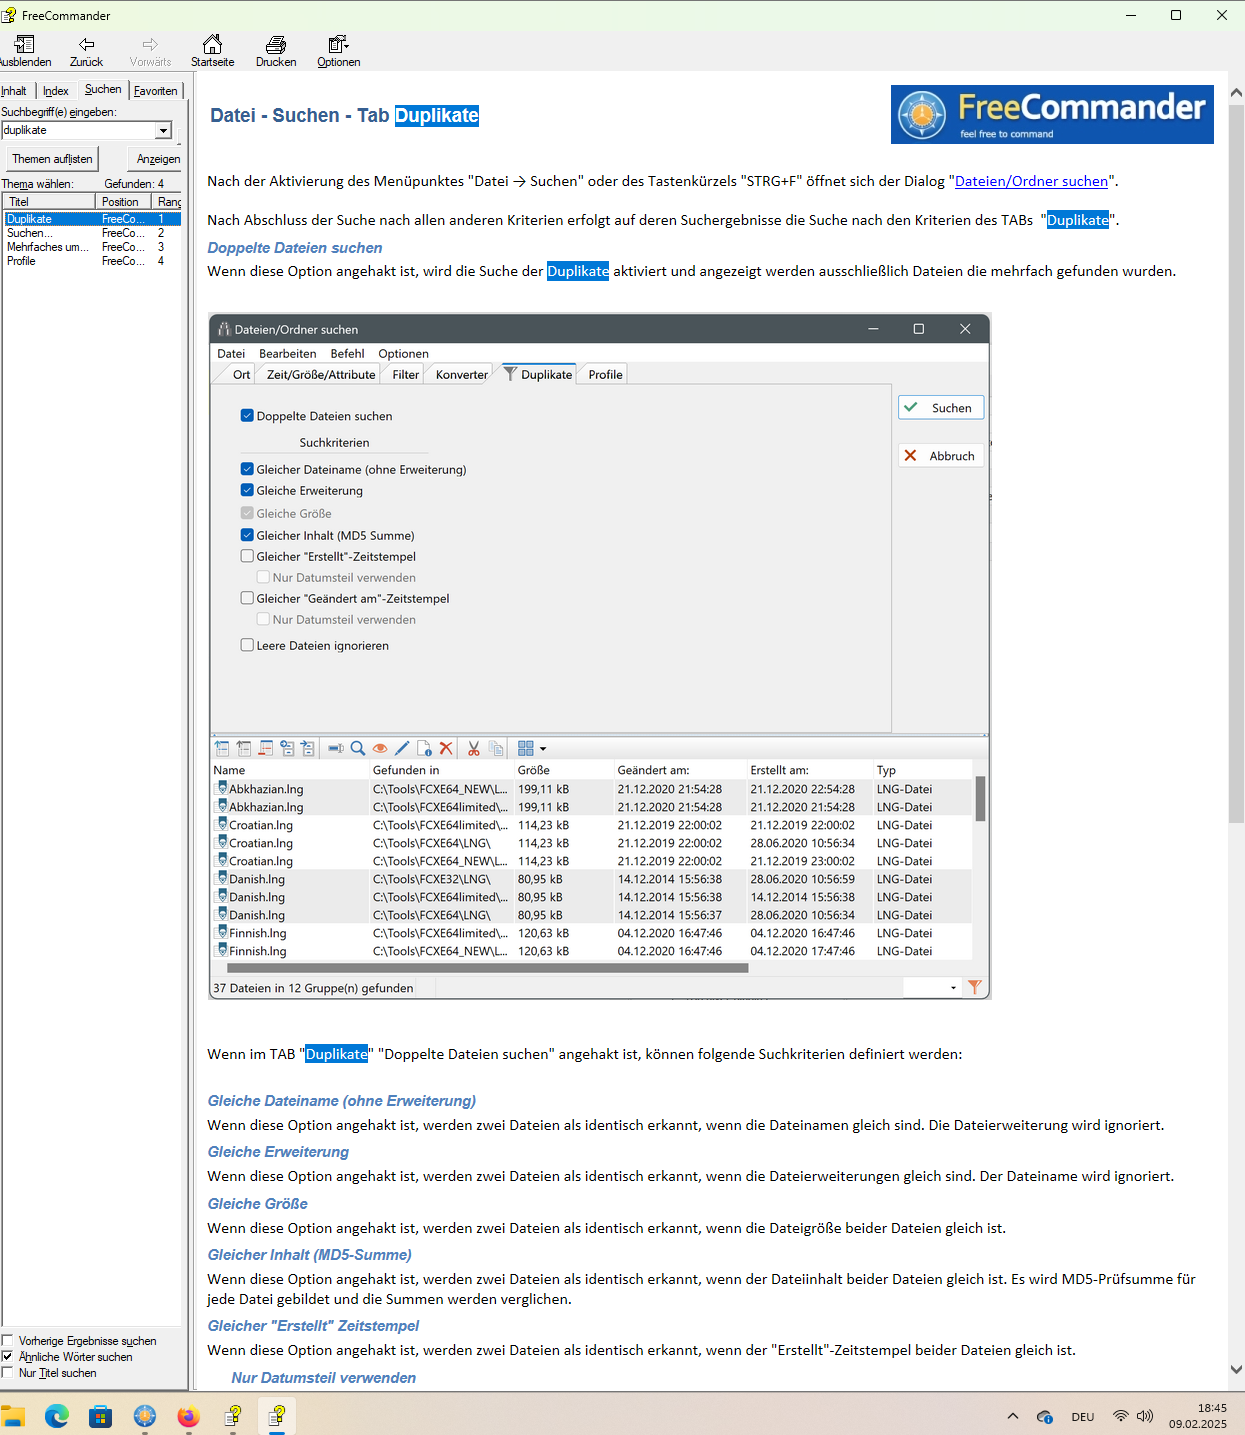Open File Explorer from the taskbar
Screen dimensions: 1245x1435
pyautogui.click(x=13, y=1416)
